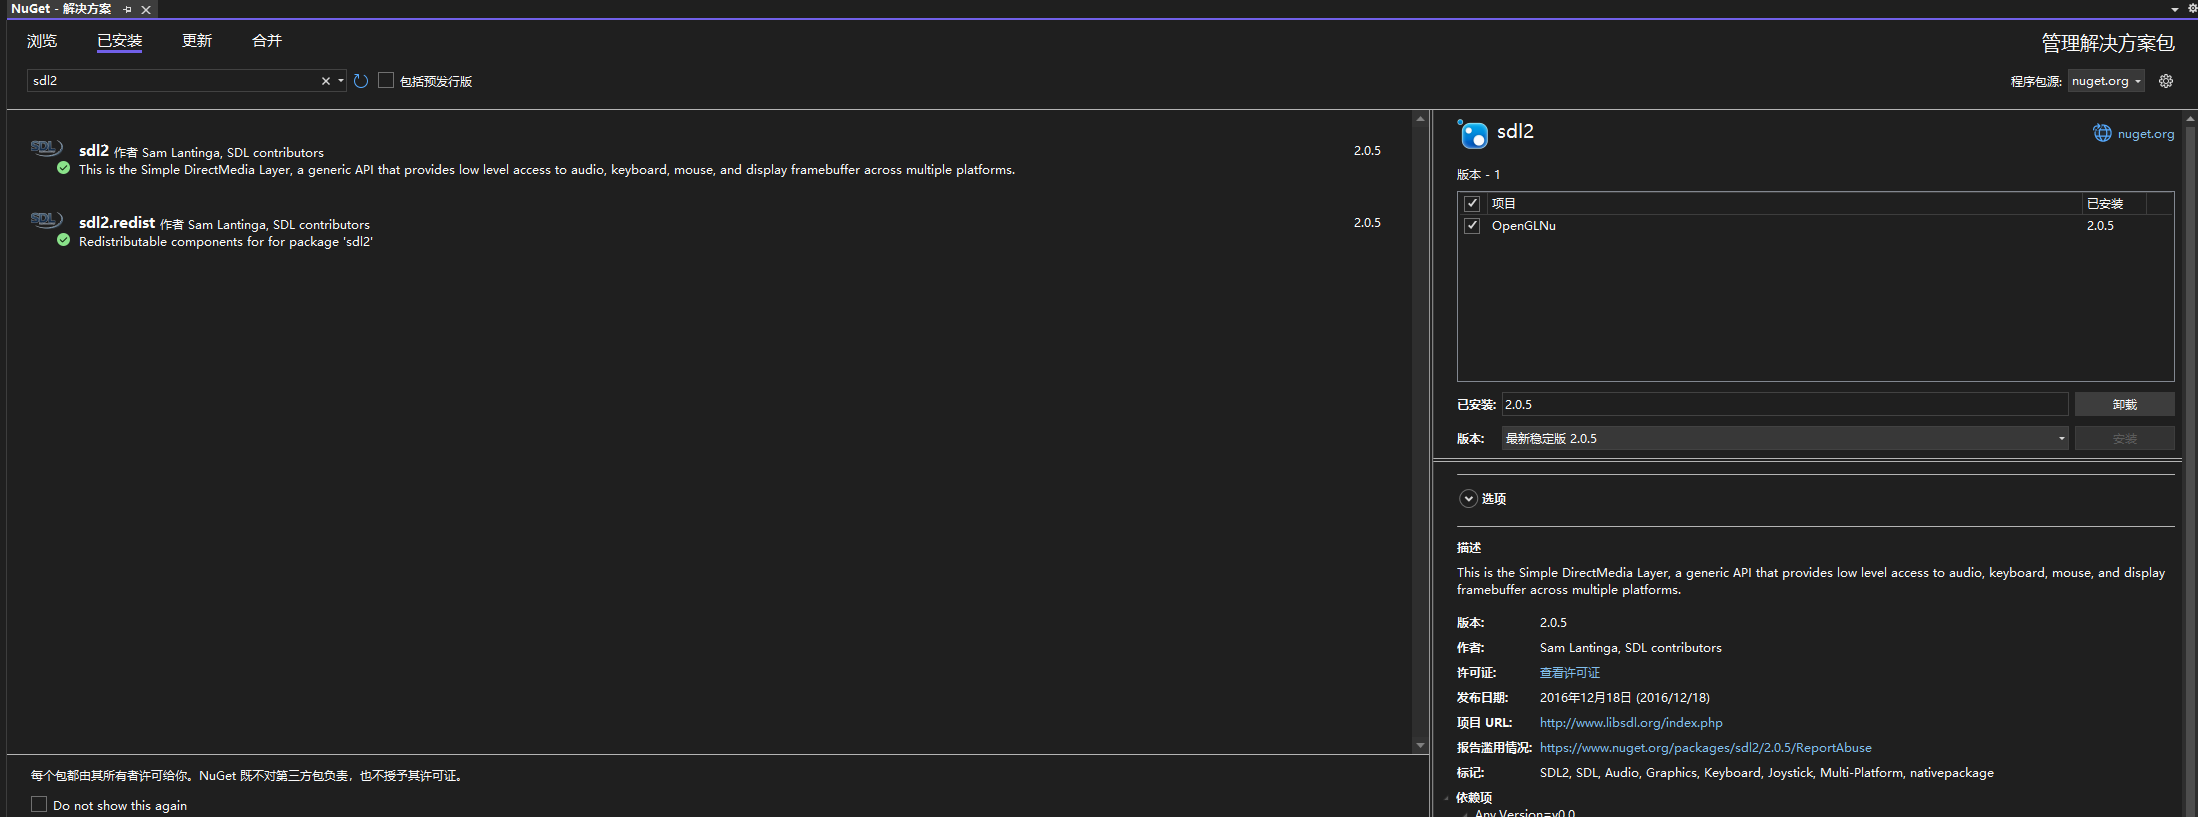This screenshot has height=817, width=2198.
Task: Click the project column header
Action: (x=1785, y=203)
